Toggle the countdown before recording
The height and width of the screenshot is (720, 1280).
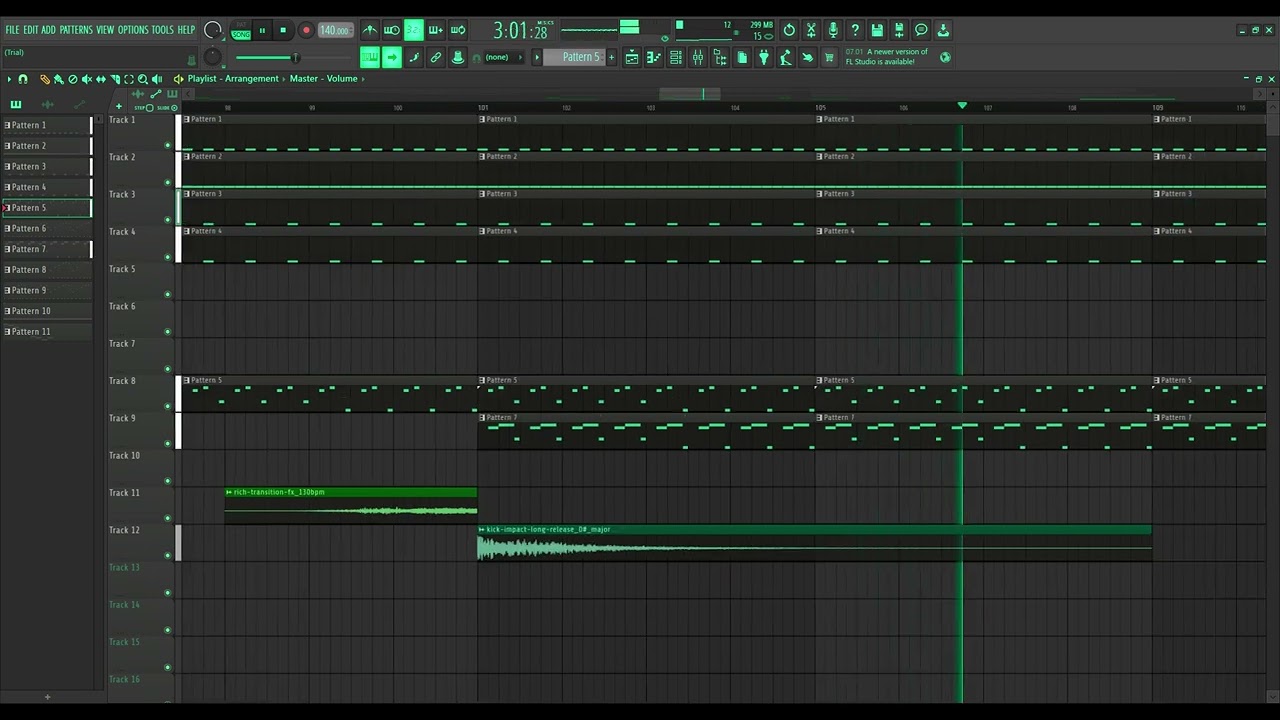414,30
